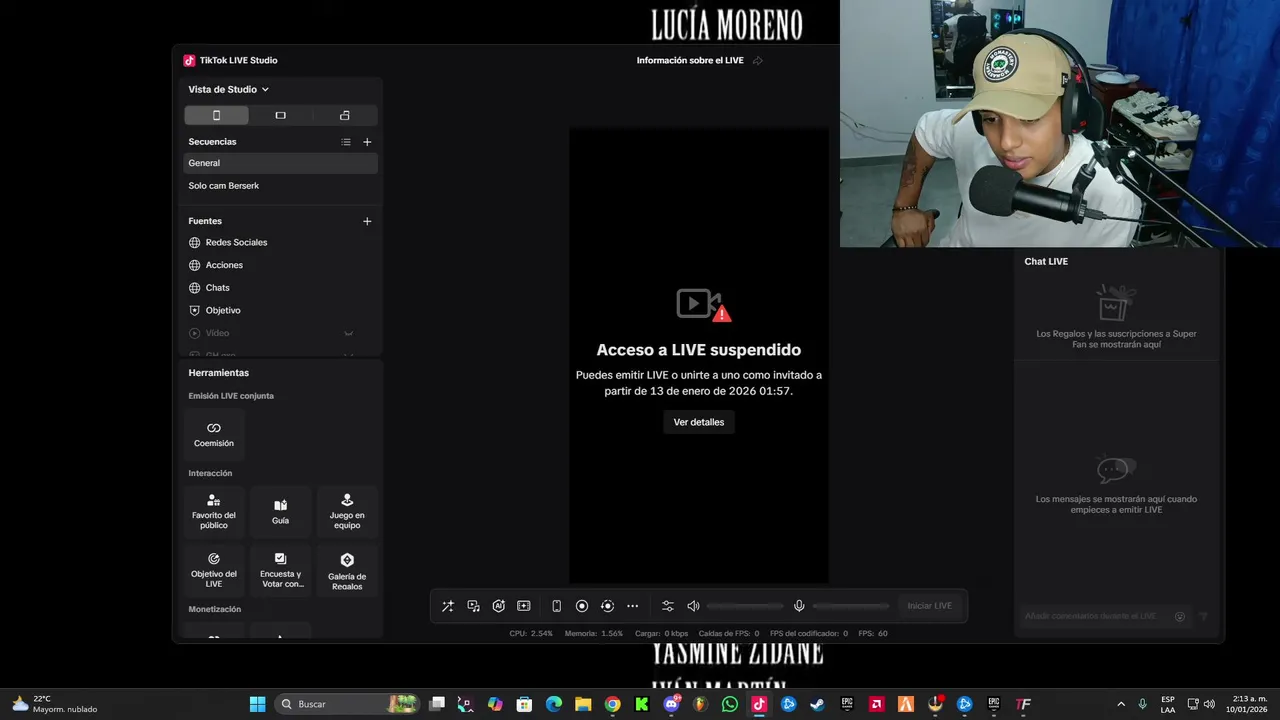The image size is (1280, 720).
Task: Open WhatsApp from the taskbar
Action: 729,704
